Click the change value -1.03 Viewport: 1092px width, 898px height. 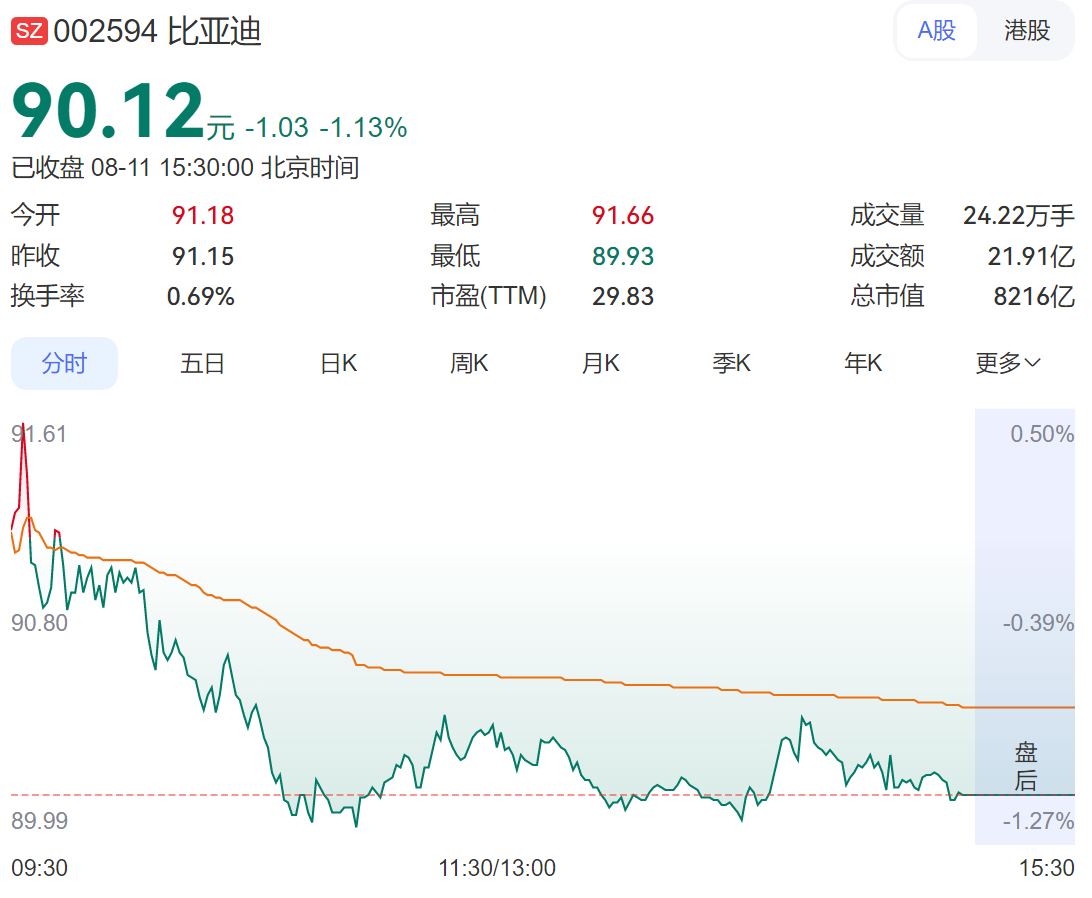tap(276, 127)
